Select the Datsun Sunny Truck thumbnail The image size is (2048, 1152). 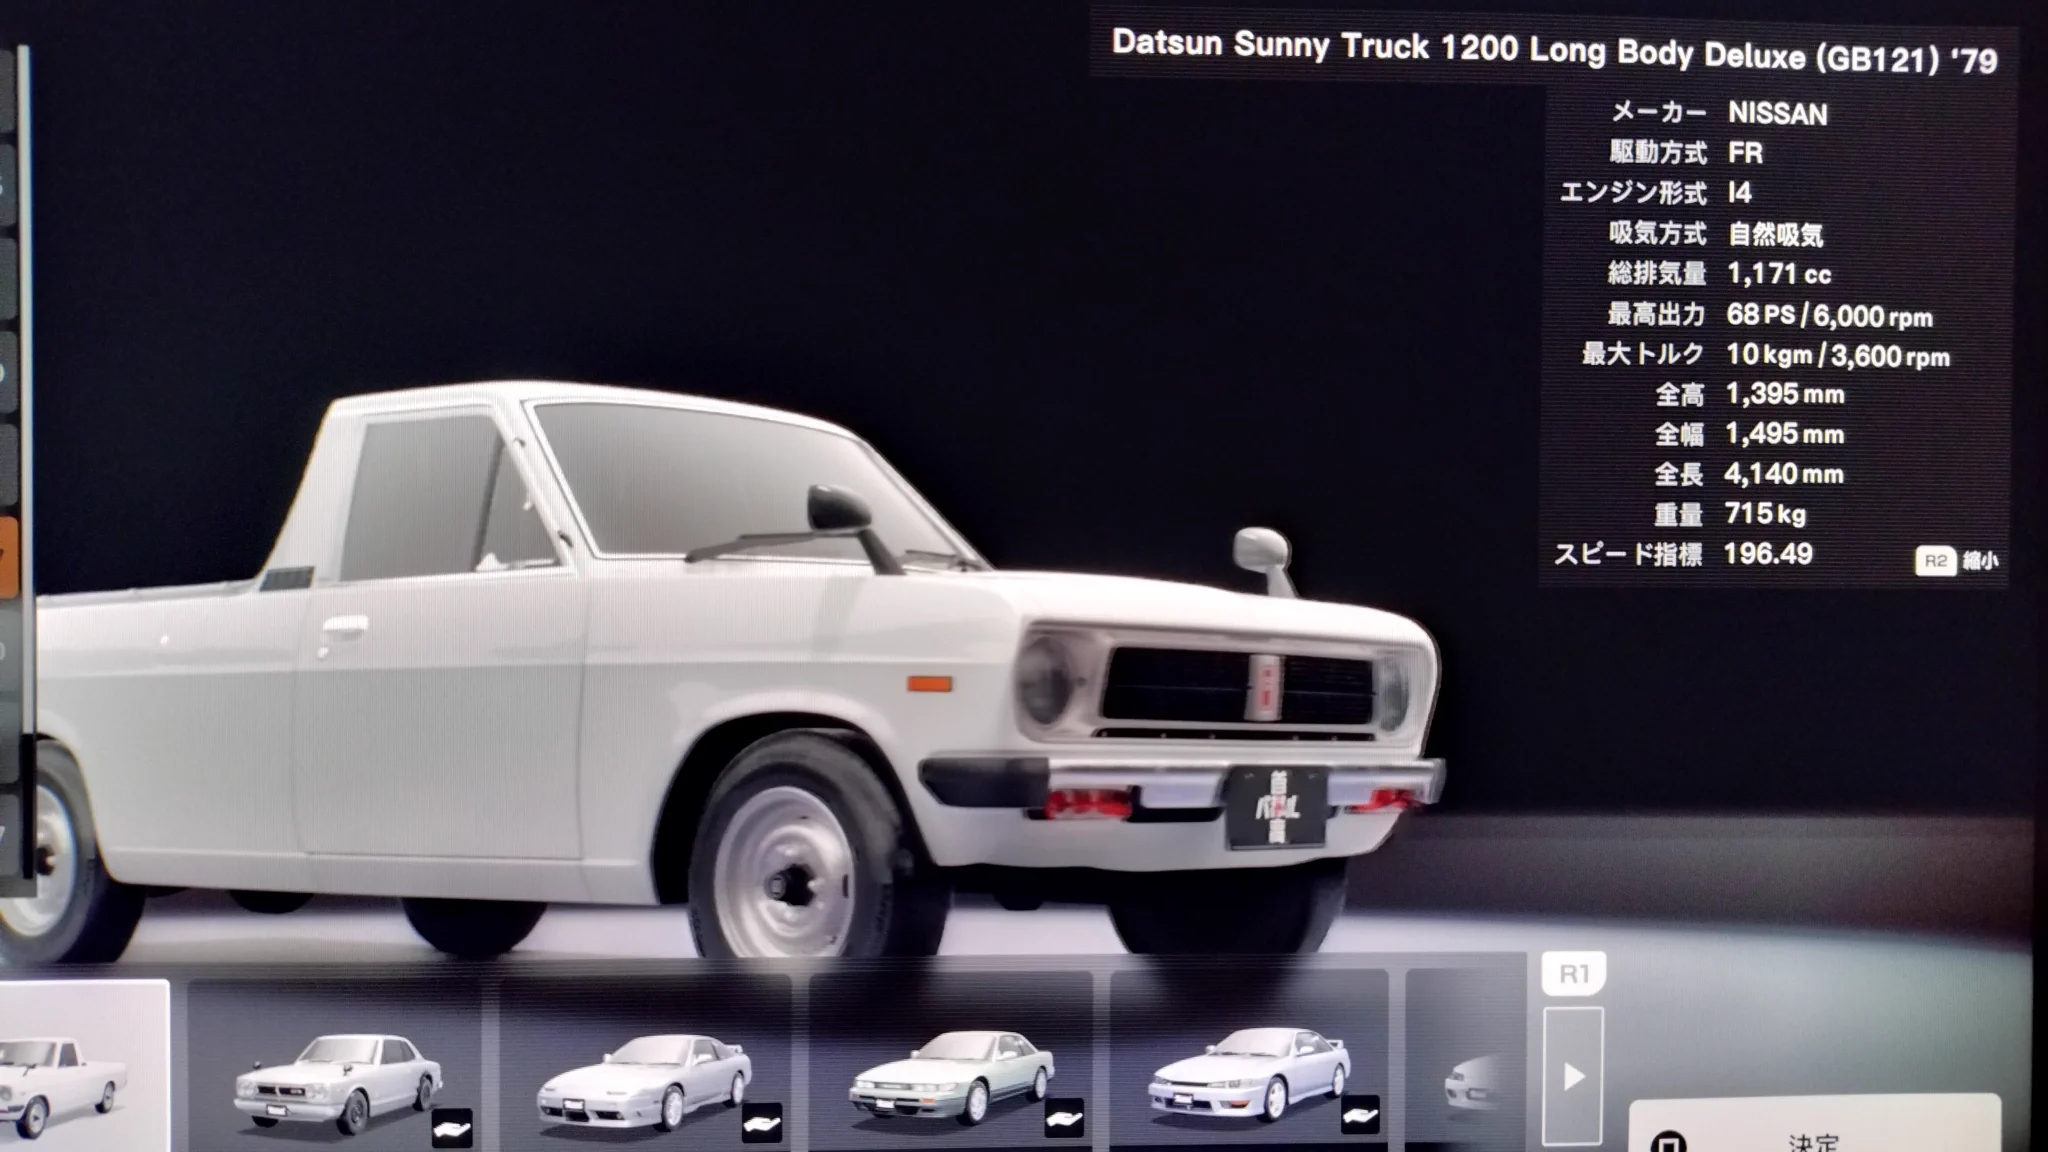pos(82,1066)
